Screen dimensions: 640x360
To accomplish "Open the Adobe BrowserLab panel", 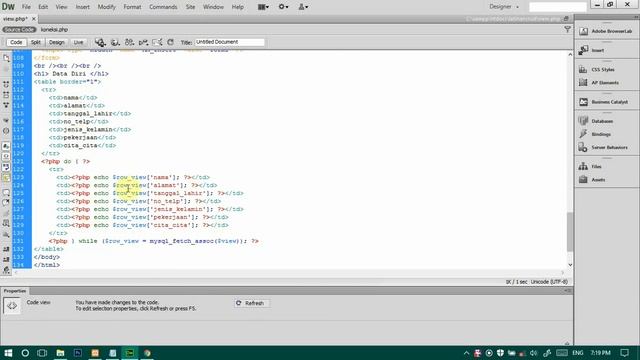I will (607, 31).
